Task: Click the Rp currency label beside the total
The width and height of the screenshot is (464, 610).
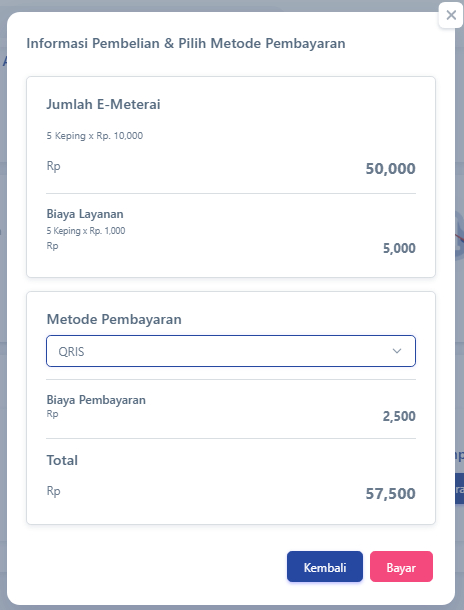Action: point(54,491)
